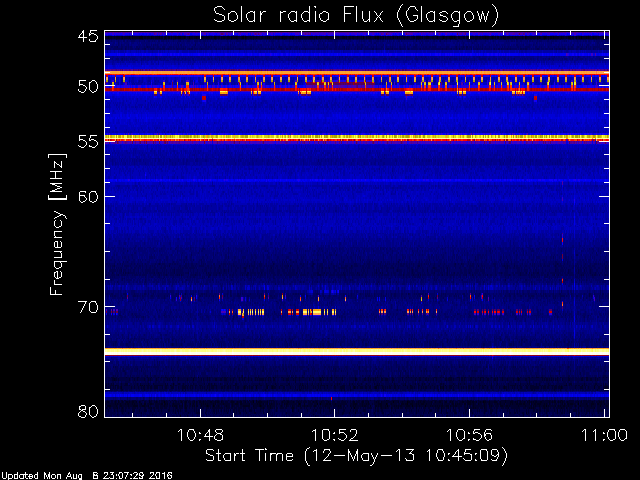Click the bright yellow emission band near 74 MHz
This screenshot has height=480, width=640.
tap(357, 351)
